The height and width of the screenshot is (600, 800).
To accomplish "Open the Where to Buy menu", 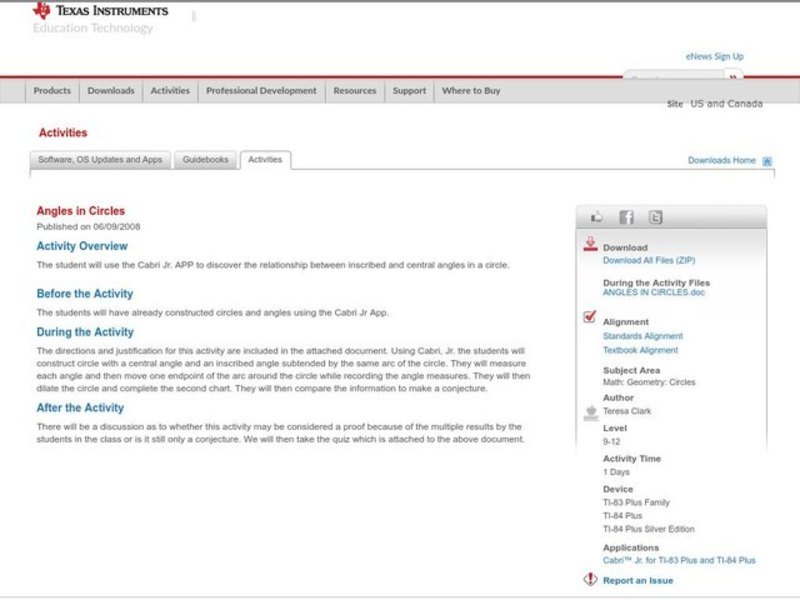I will point(471,91).
